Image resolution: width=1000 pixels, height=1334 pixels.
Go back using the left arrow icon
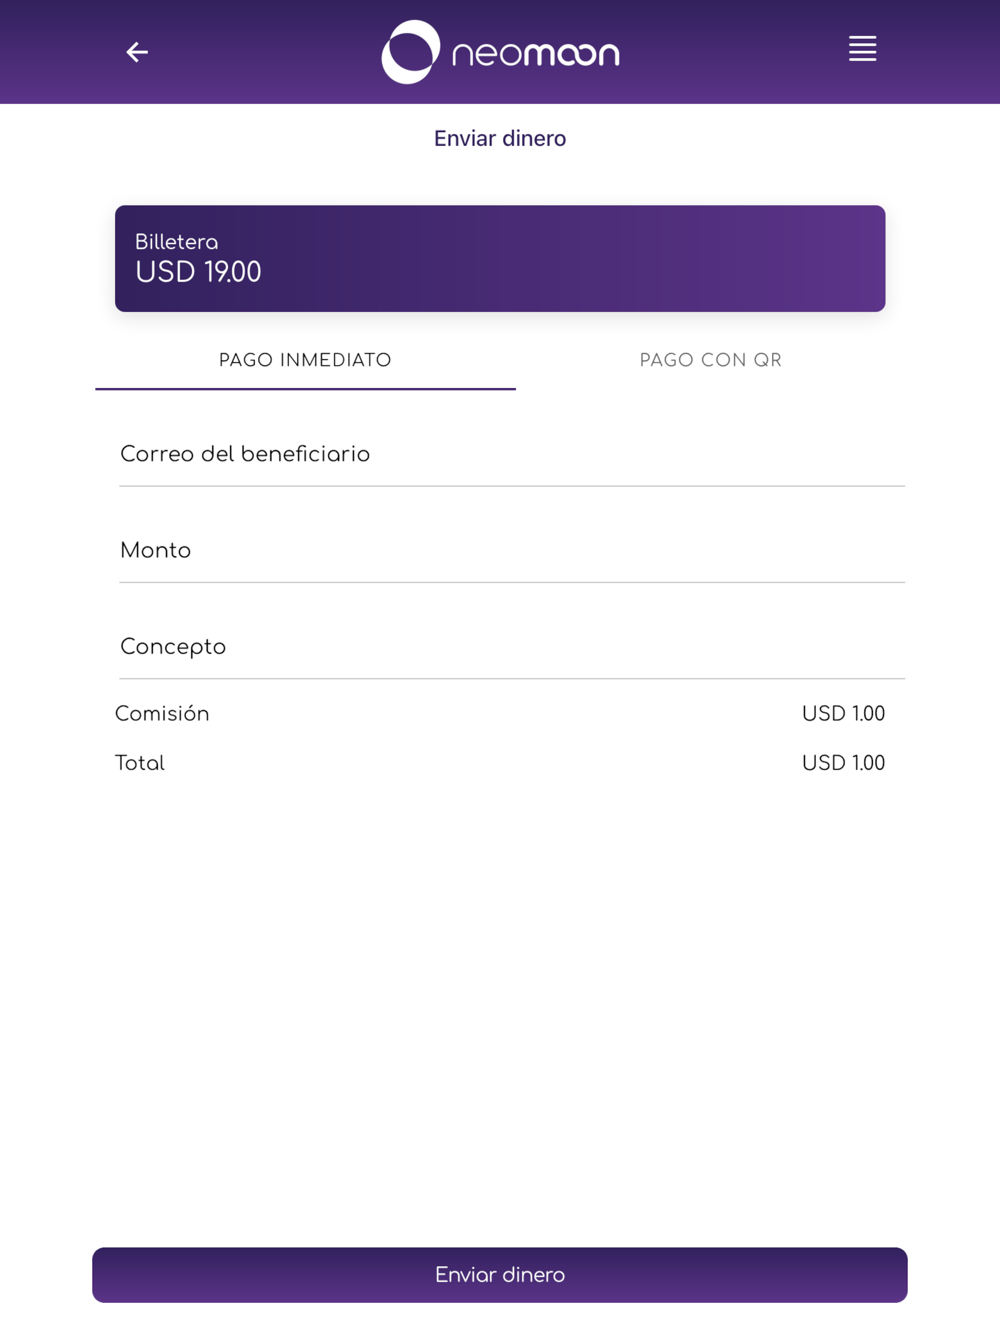pyautogui.click(x=137, y=52)
